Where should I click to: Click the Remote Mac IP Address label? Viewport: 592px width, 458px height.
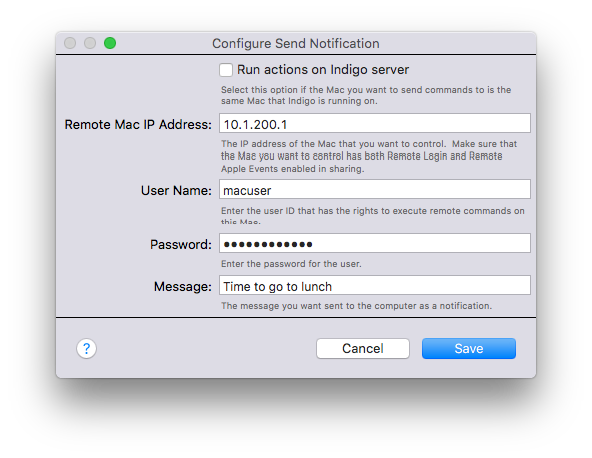point(138,125)
